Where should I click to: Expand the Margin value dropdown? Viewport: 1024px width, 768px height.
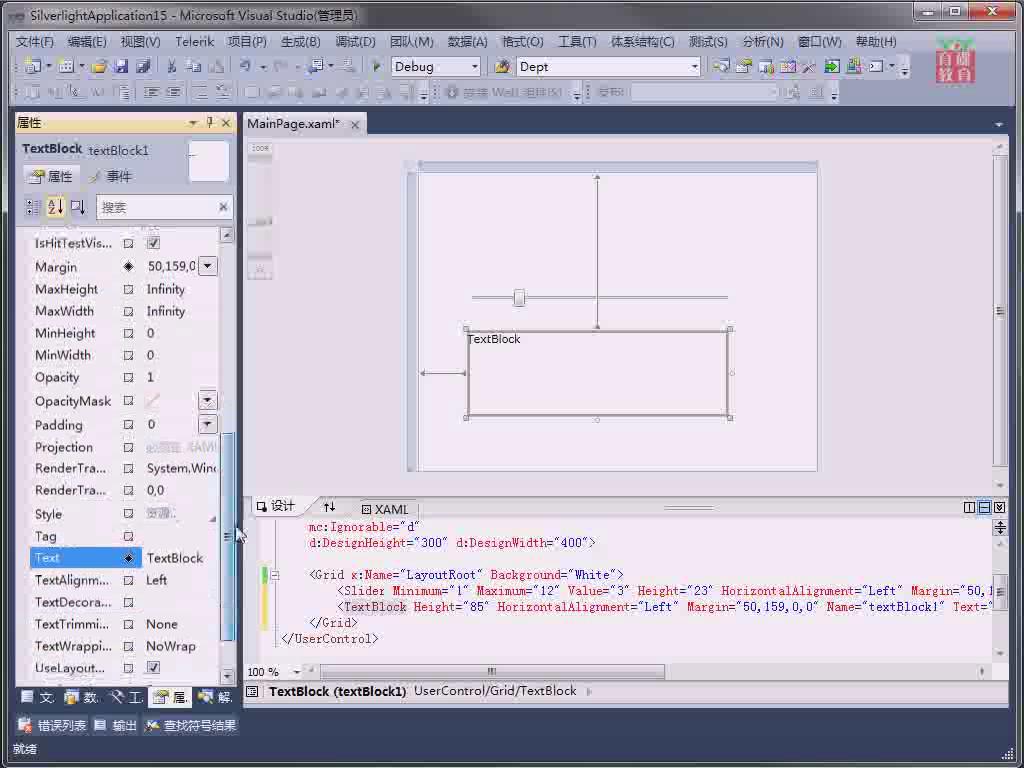(208, 266)
